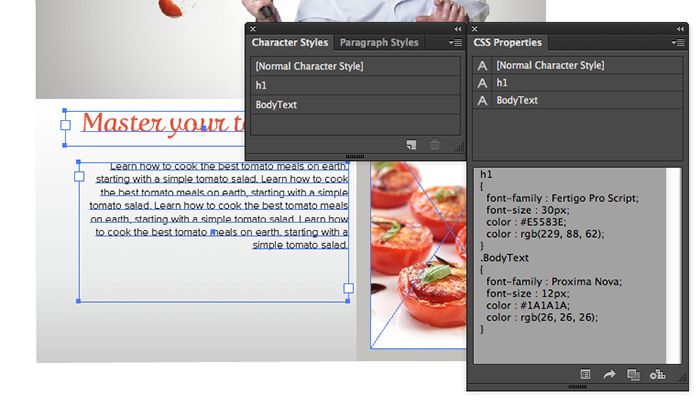The height and width of the screenshot is (418, 700).
Task: Click the A icon beside h1 in CSS Properties
Action: click(x=482, y=83)
